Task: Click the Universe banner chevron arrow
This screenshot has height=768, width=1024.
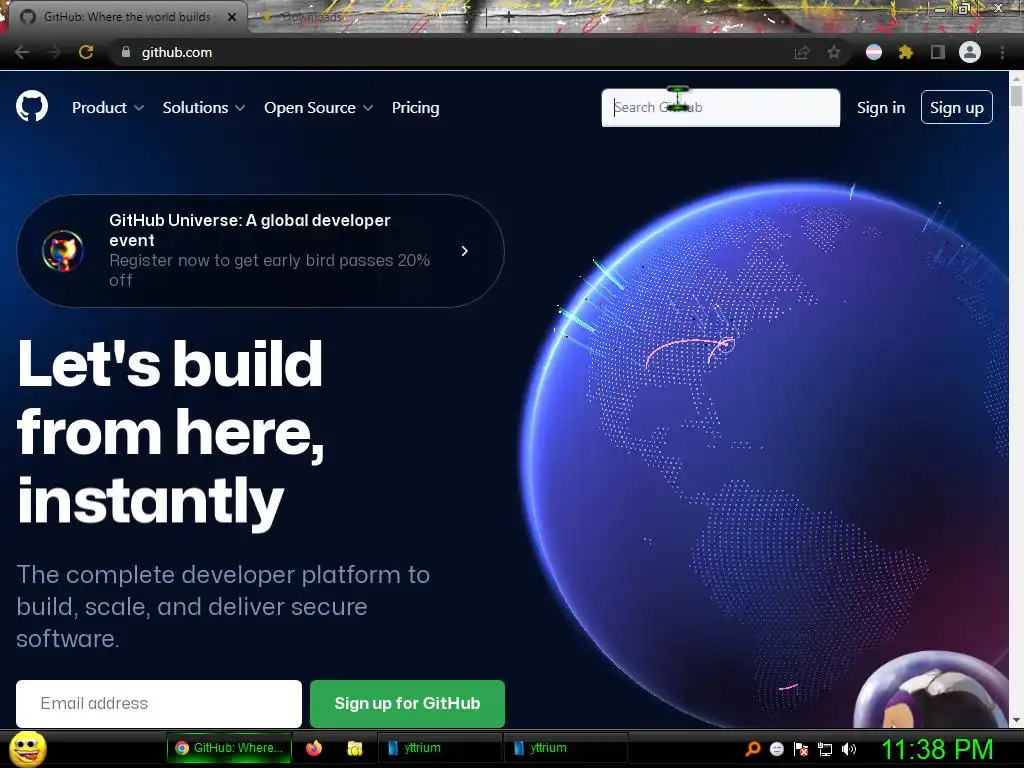Action: [x=464, y=251]
